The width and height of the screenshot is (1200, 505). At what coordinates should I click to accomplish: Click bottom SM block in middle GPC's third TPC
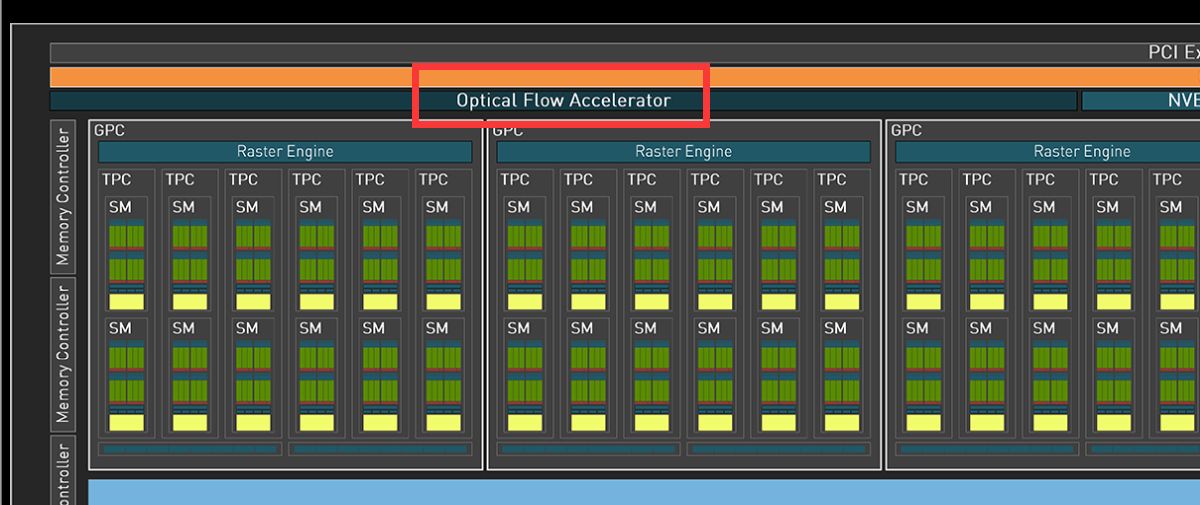point(651,375)
